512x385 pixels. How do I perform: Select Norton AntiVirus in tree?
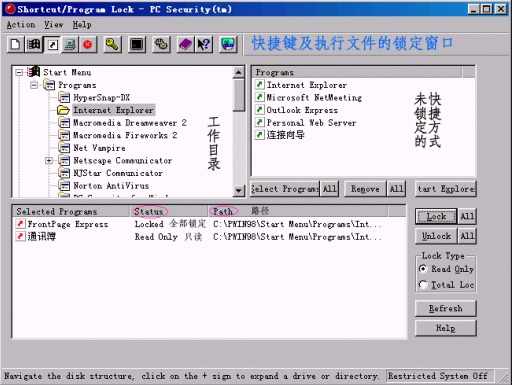[x=111, y=186]
